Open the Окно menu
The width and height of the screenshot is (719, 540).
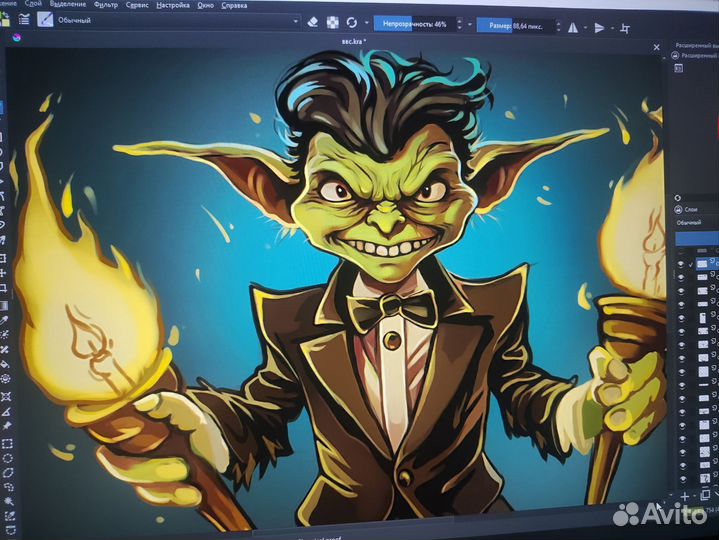205,6
